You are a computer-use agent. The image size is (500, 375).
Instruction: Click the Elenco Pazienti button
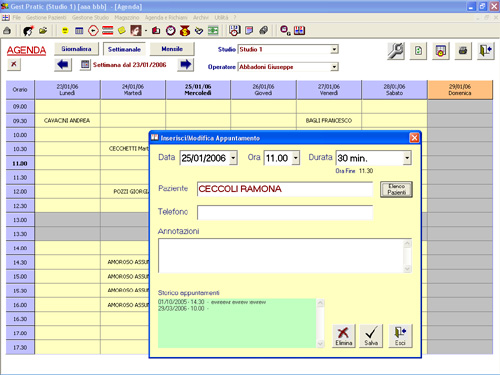click(x=396, y=189)
